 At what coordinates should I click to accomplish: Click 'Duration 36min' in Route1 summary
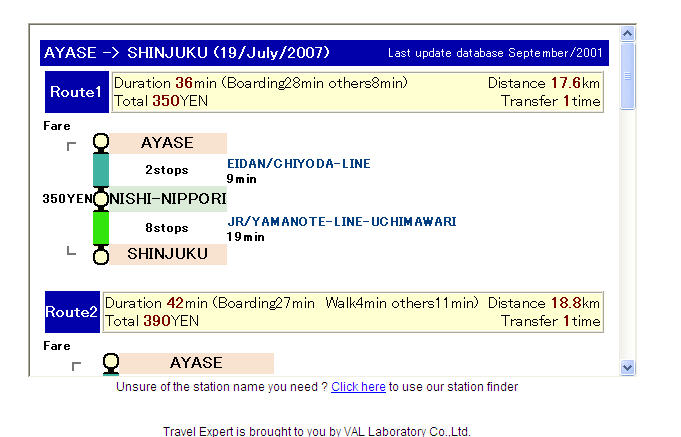165,83
